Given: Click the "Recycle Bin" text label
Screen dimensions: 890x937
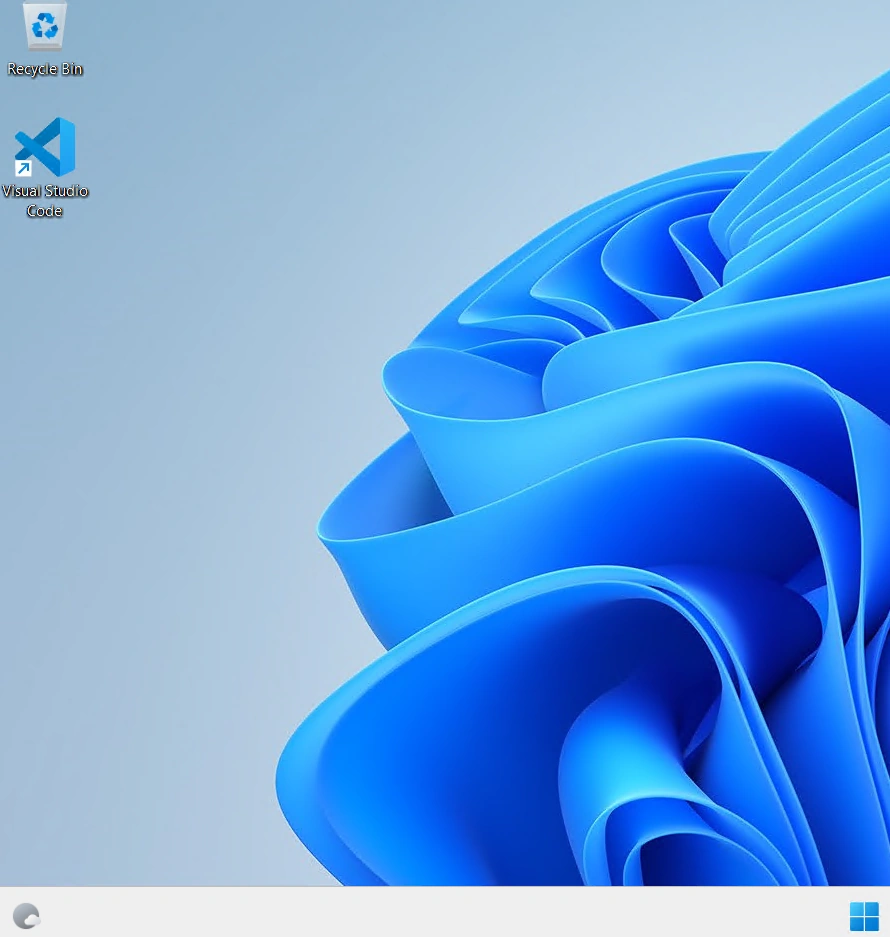Looking at the screenshot, I should point(45,69).
